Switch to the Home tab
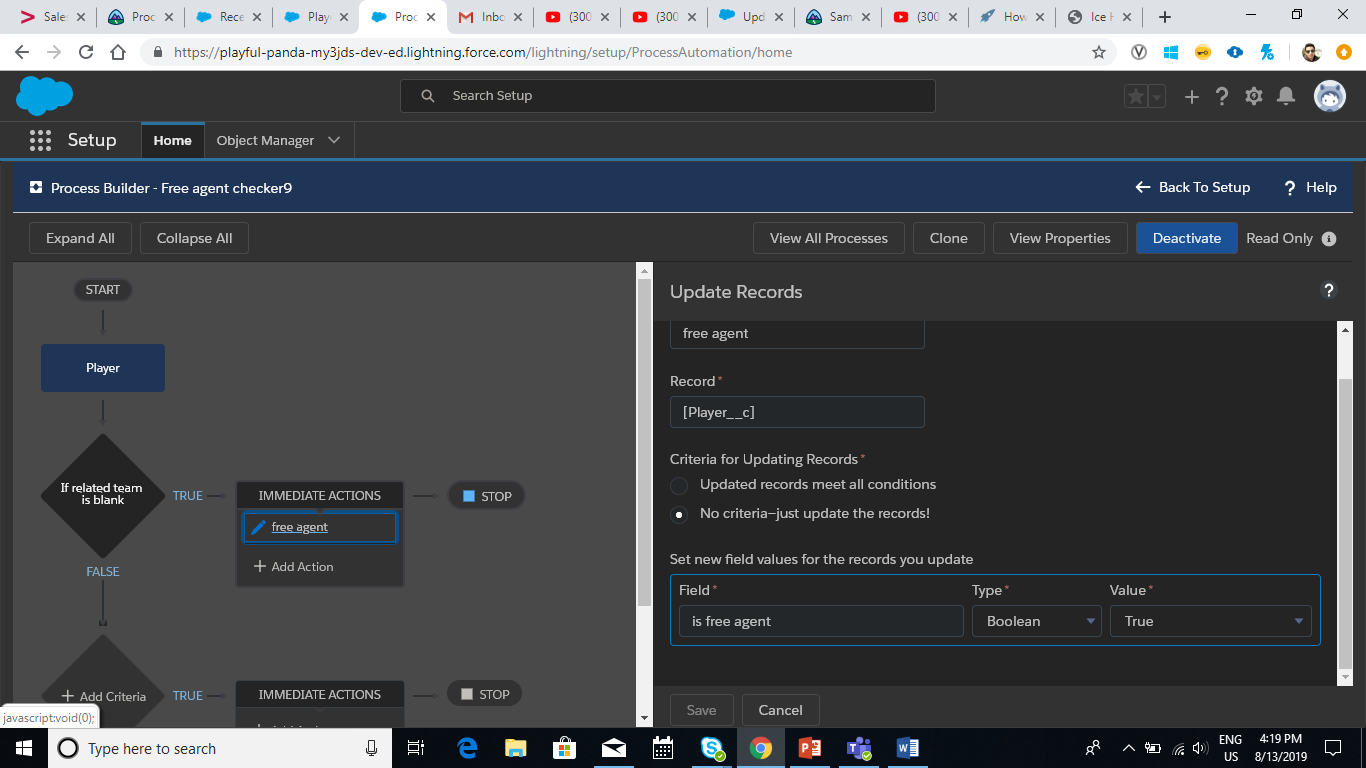Screen dimensions: 1366x768 (173, 140)
